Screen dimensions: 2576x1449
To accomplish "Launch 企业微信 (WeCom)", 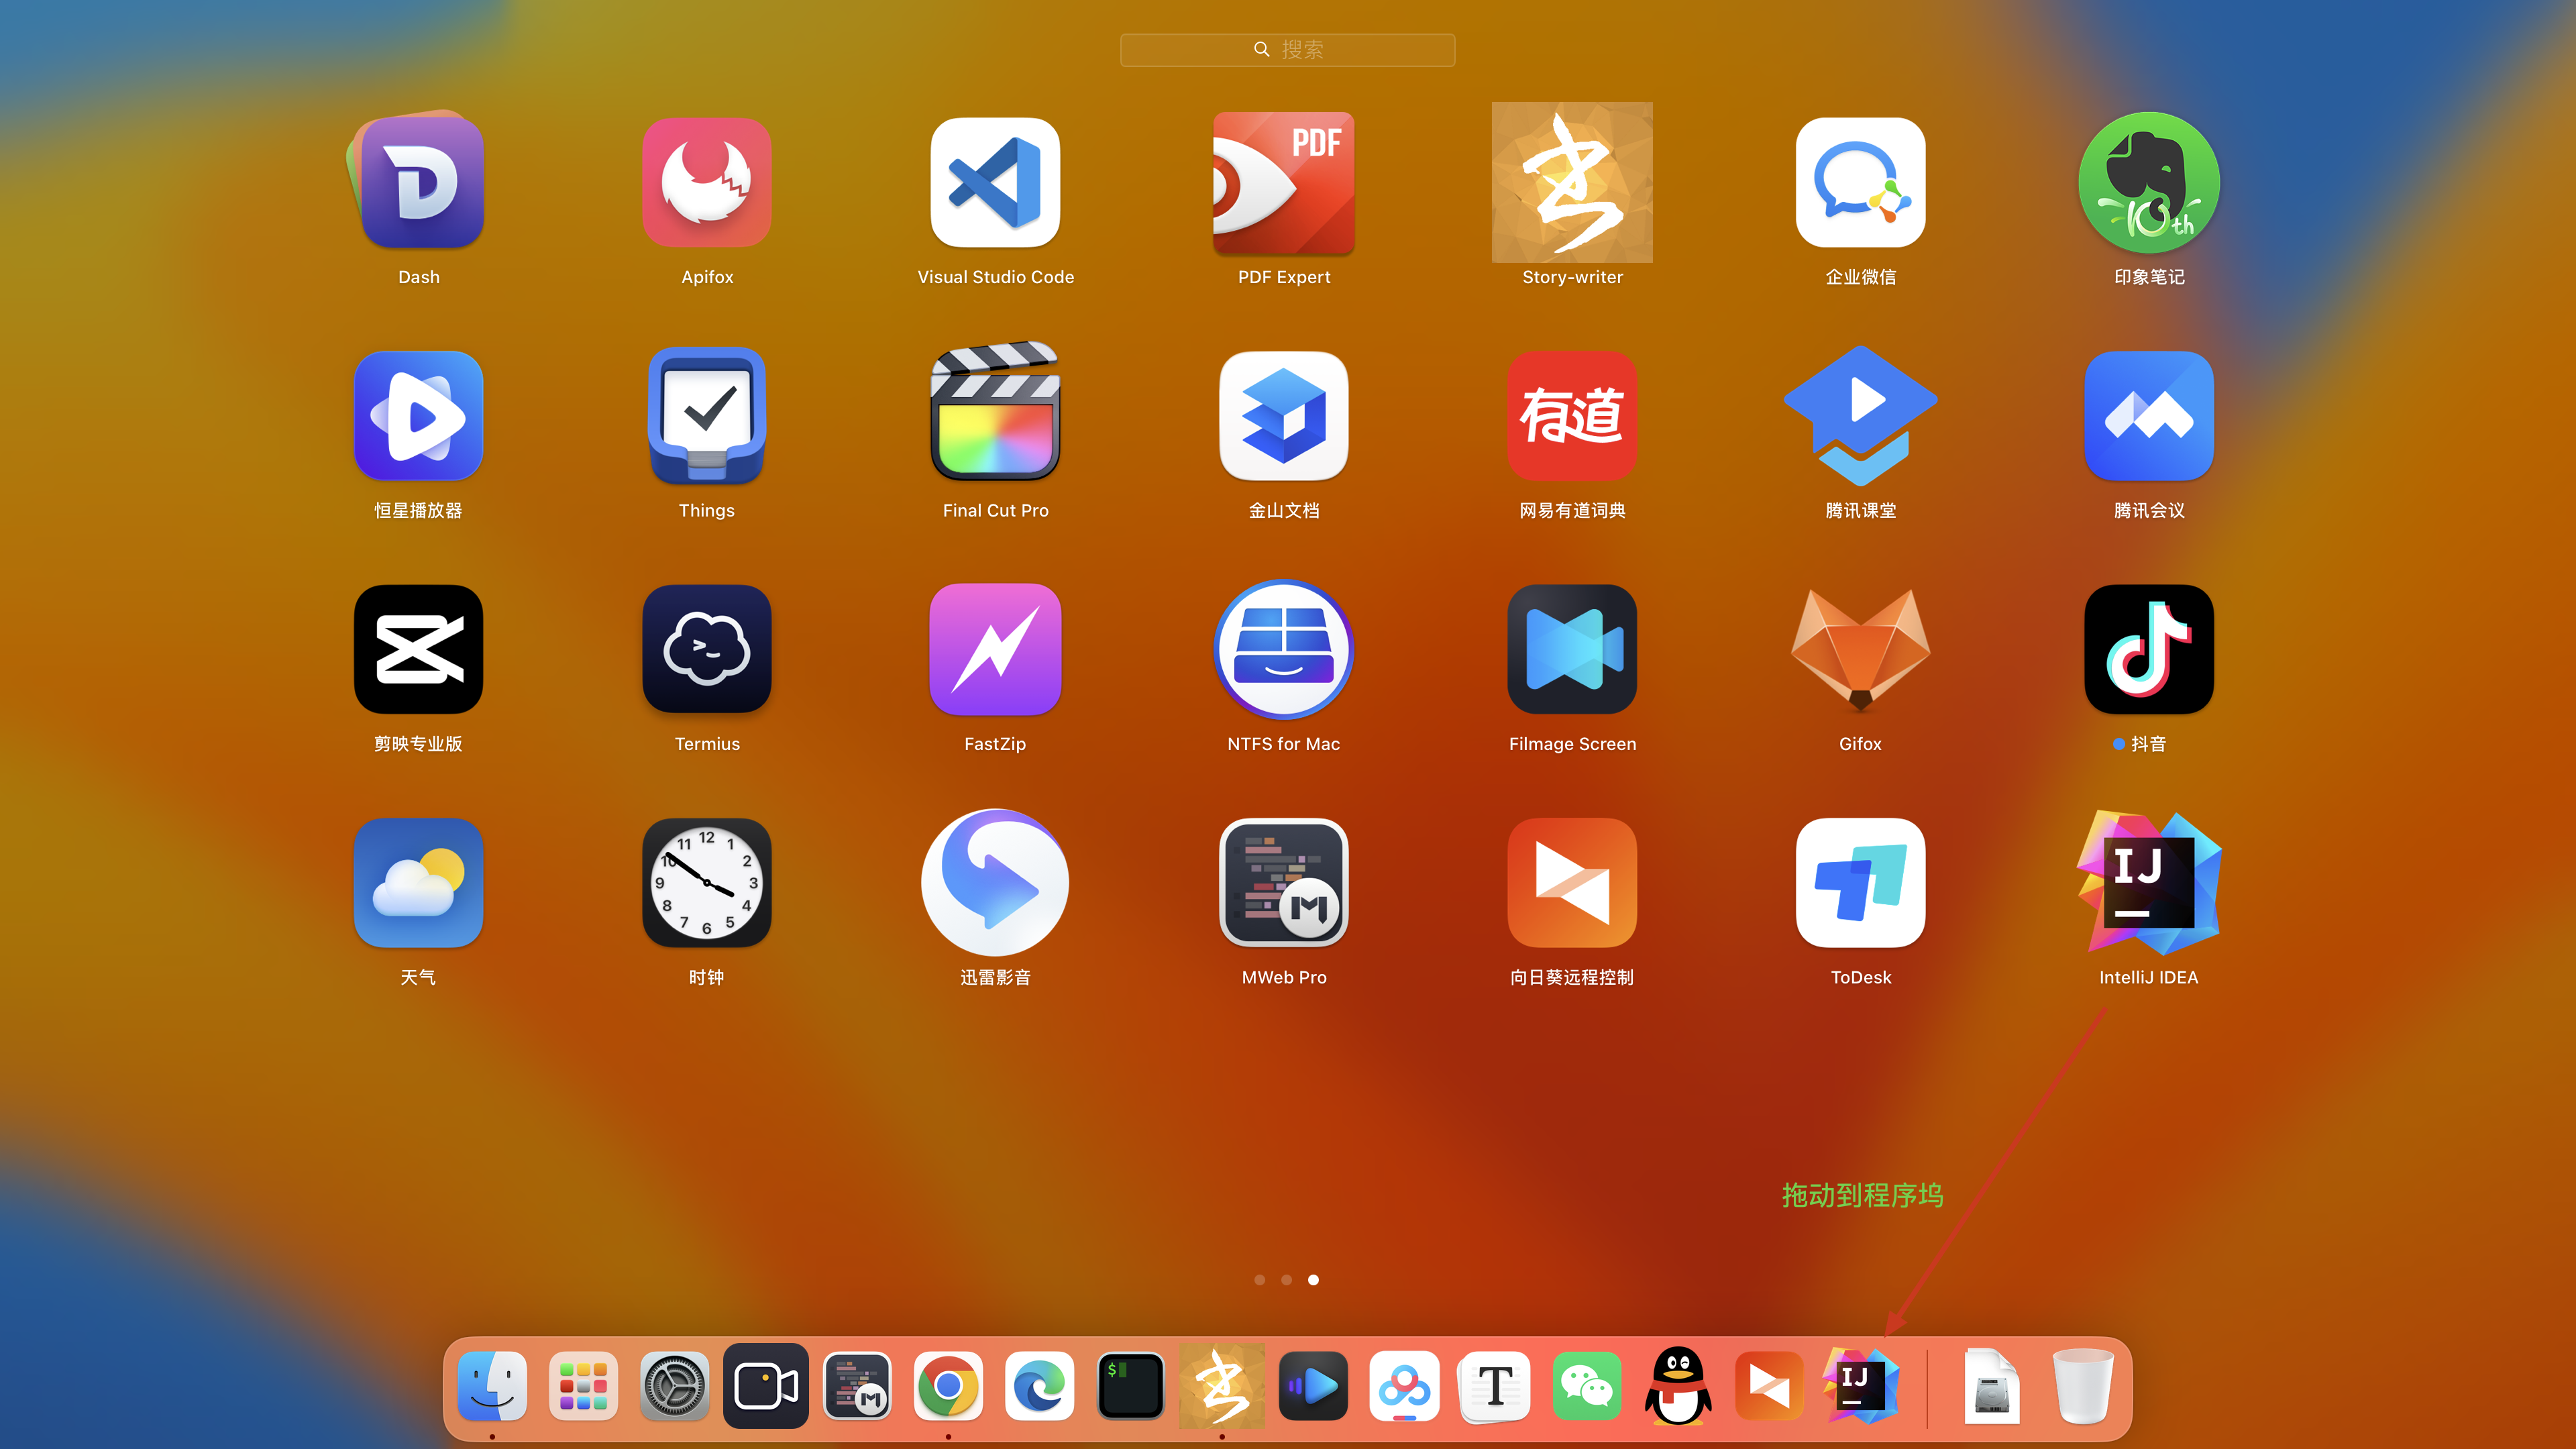I will (1860, 182).
